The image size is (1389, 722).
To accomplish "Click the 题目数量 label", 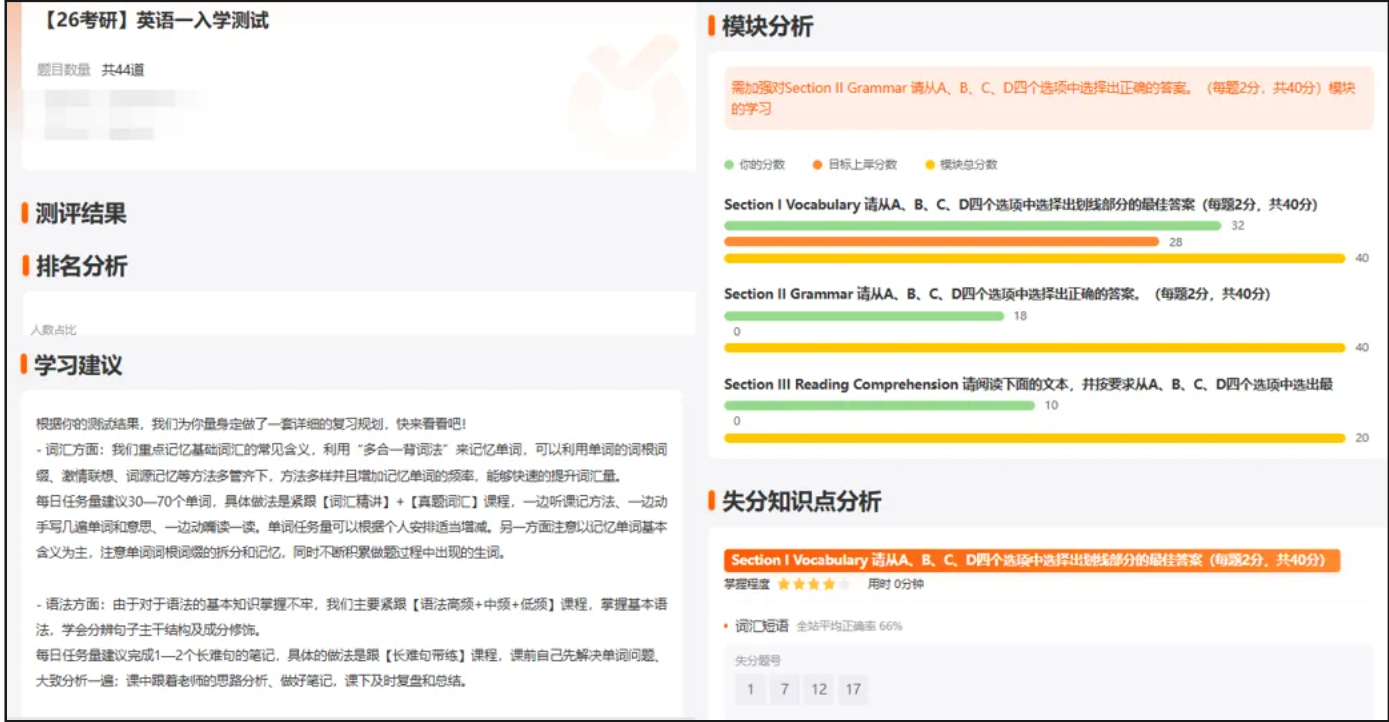I will [x=64, y=70].
